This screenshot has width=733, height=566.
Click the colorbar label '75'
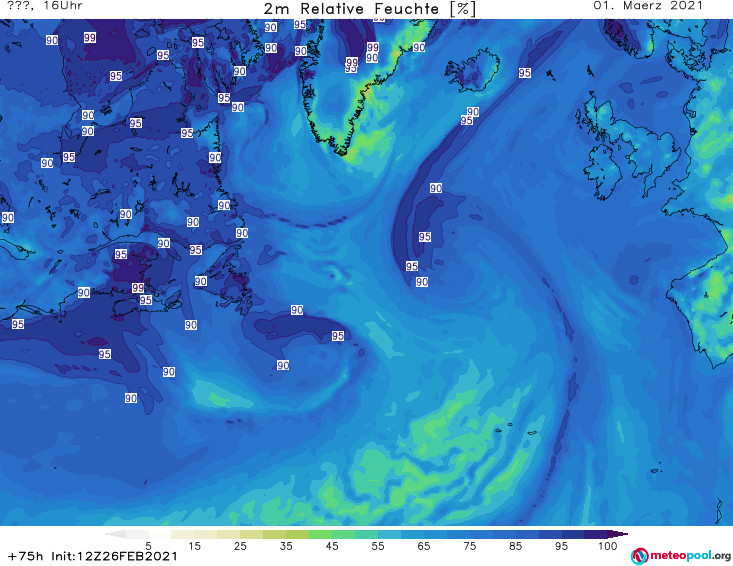pos(469,546)
